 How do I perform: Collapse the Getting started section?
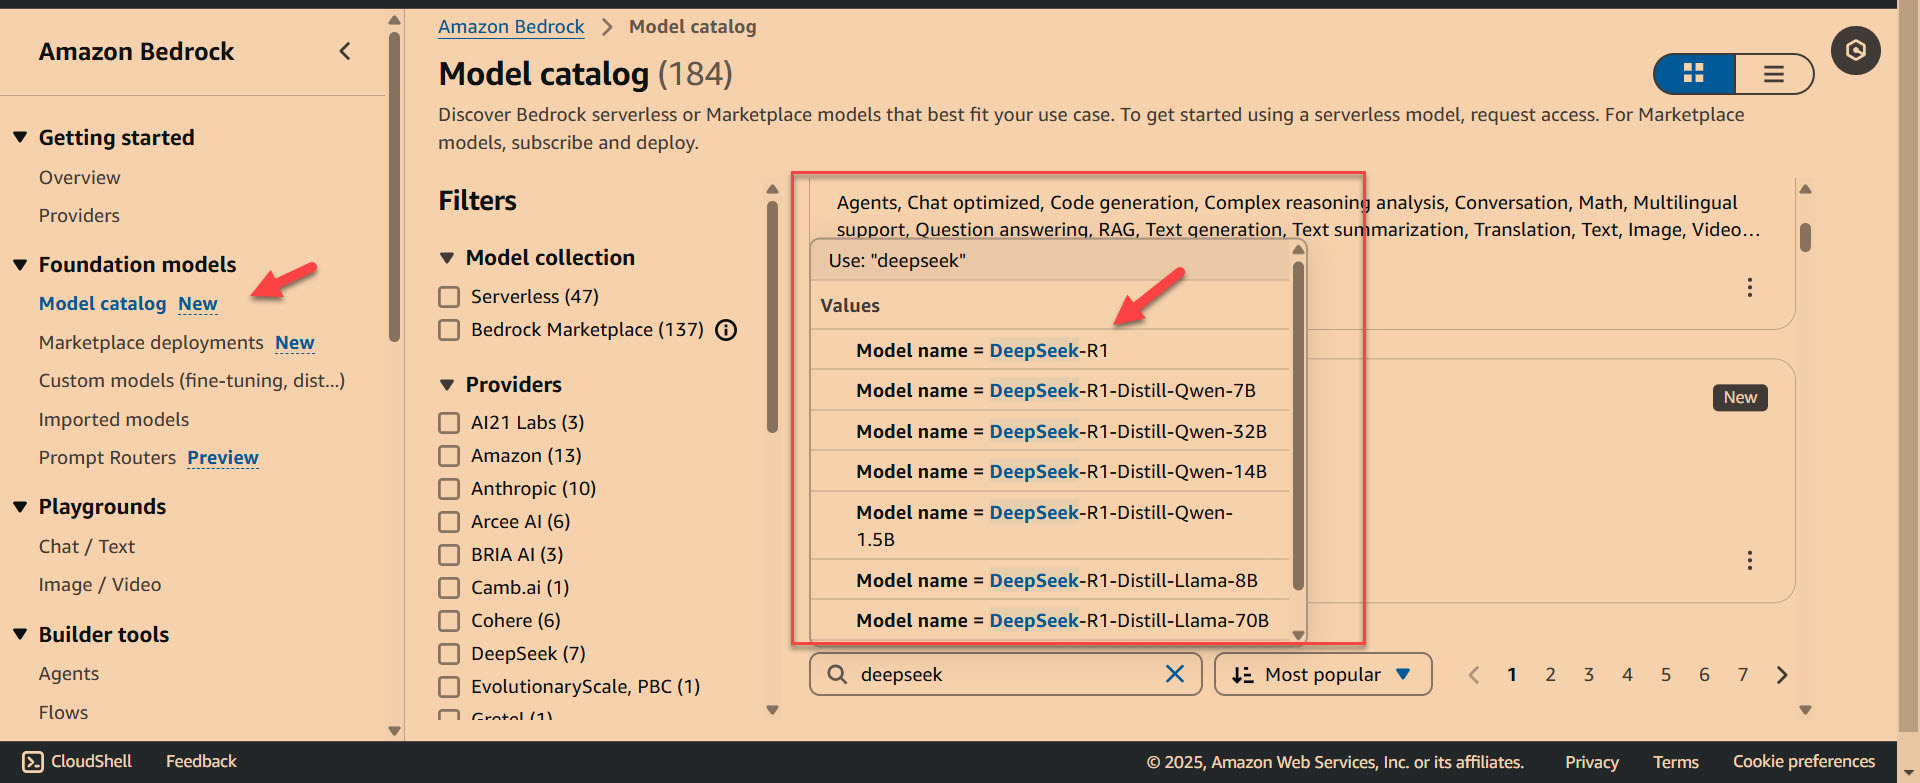tap(20, 137)
